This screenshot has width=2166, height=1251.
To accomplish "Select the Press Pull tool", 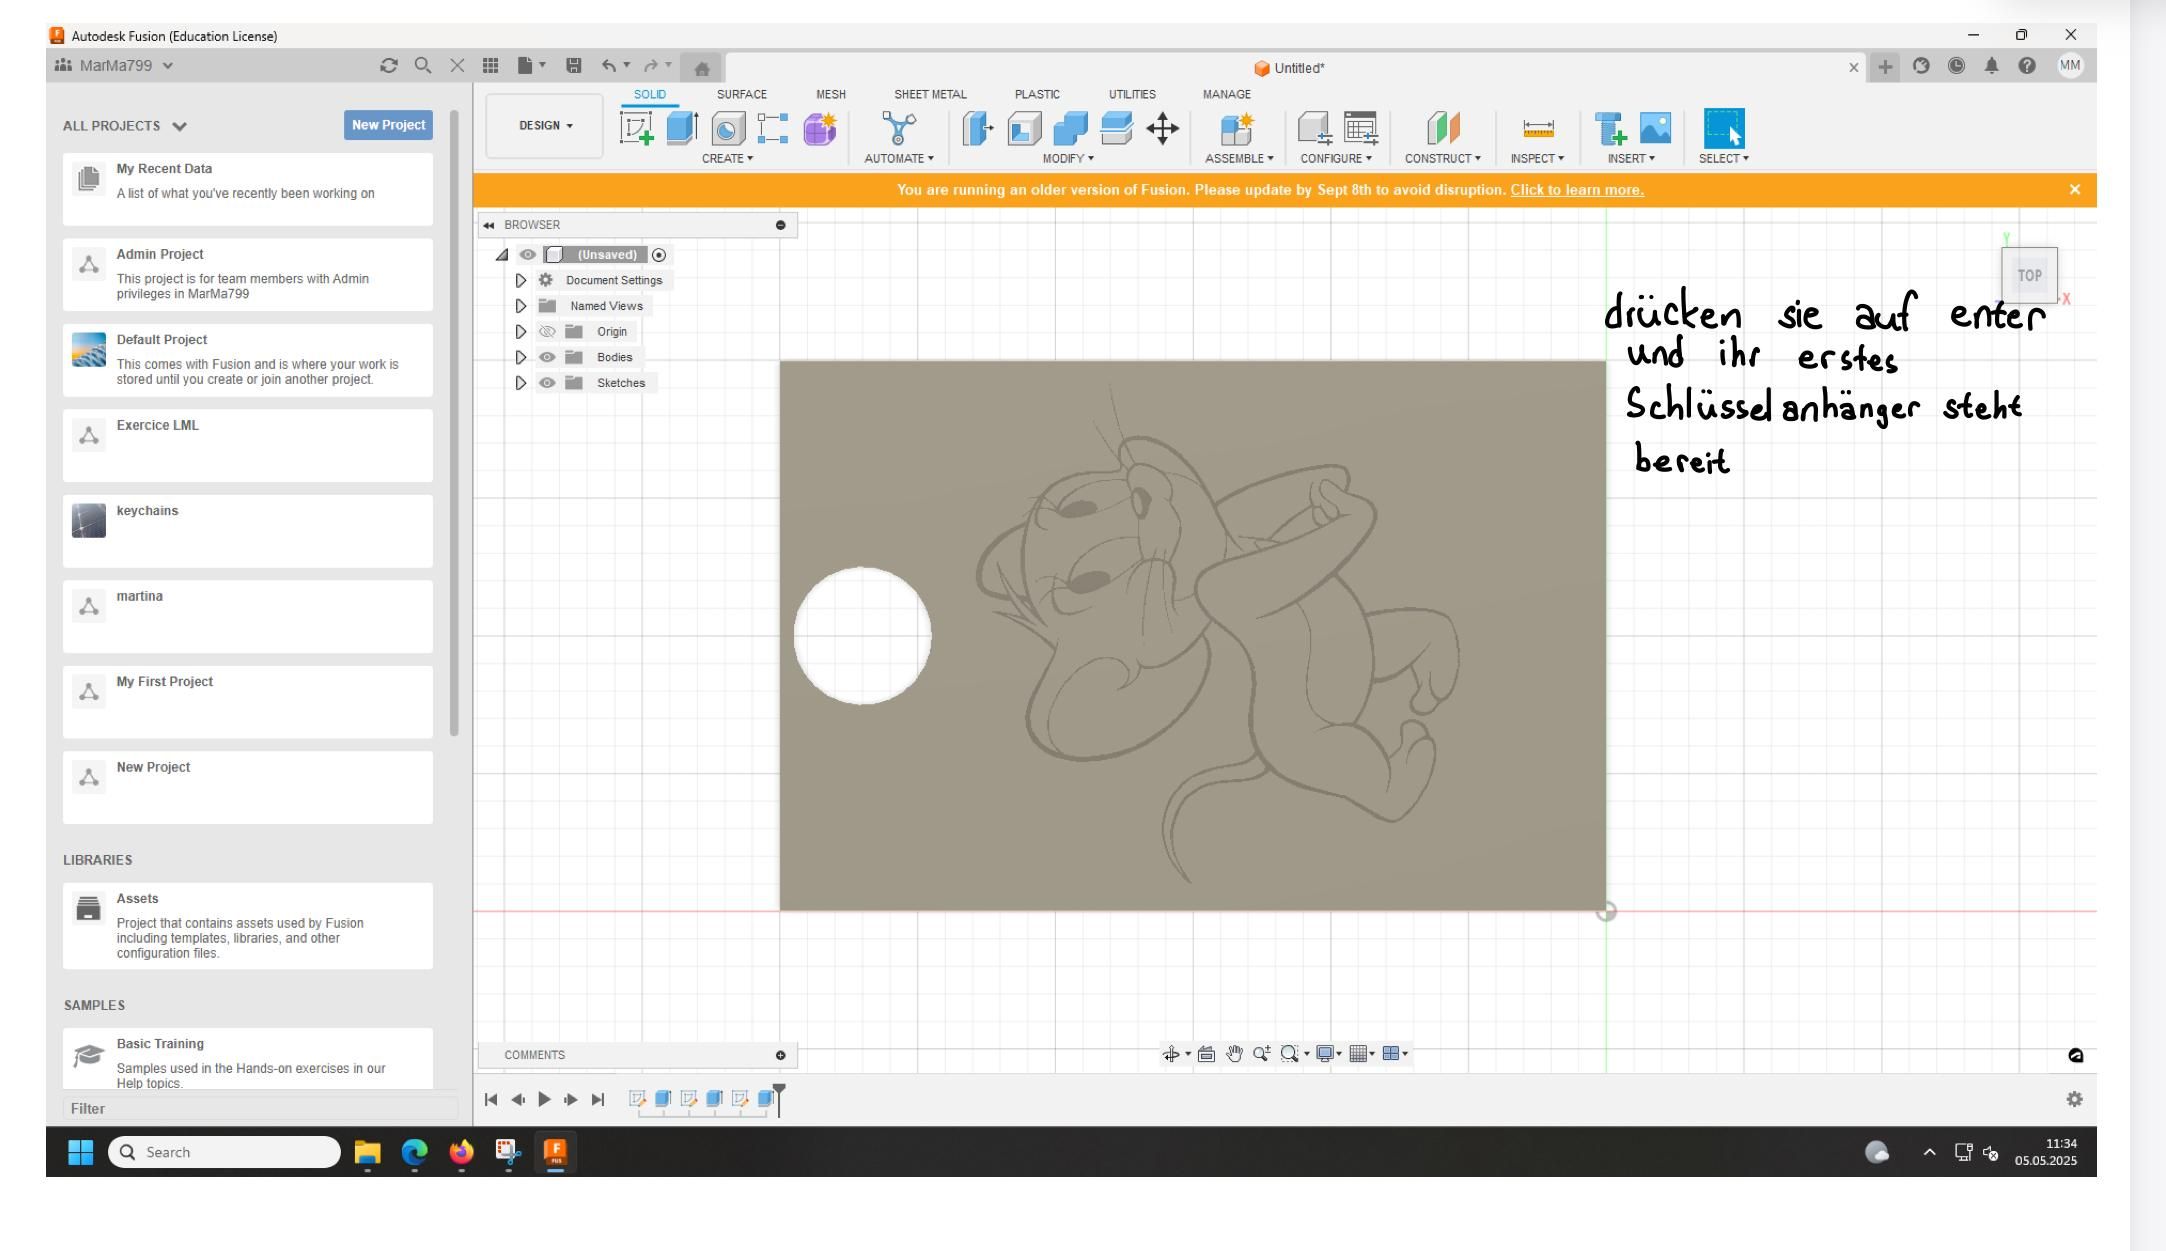I will click(x=978, y=129).
